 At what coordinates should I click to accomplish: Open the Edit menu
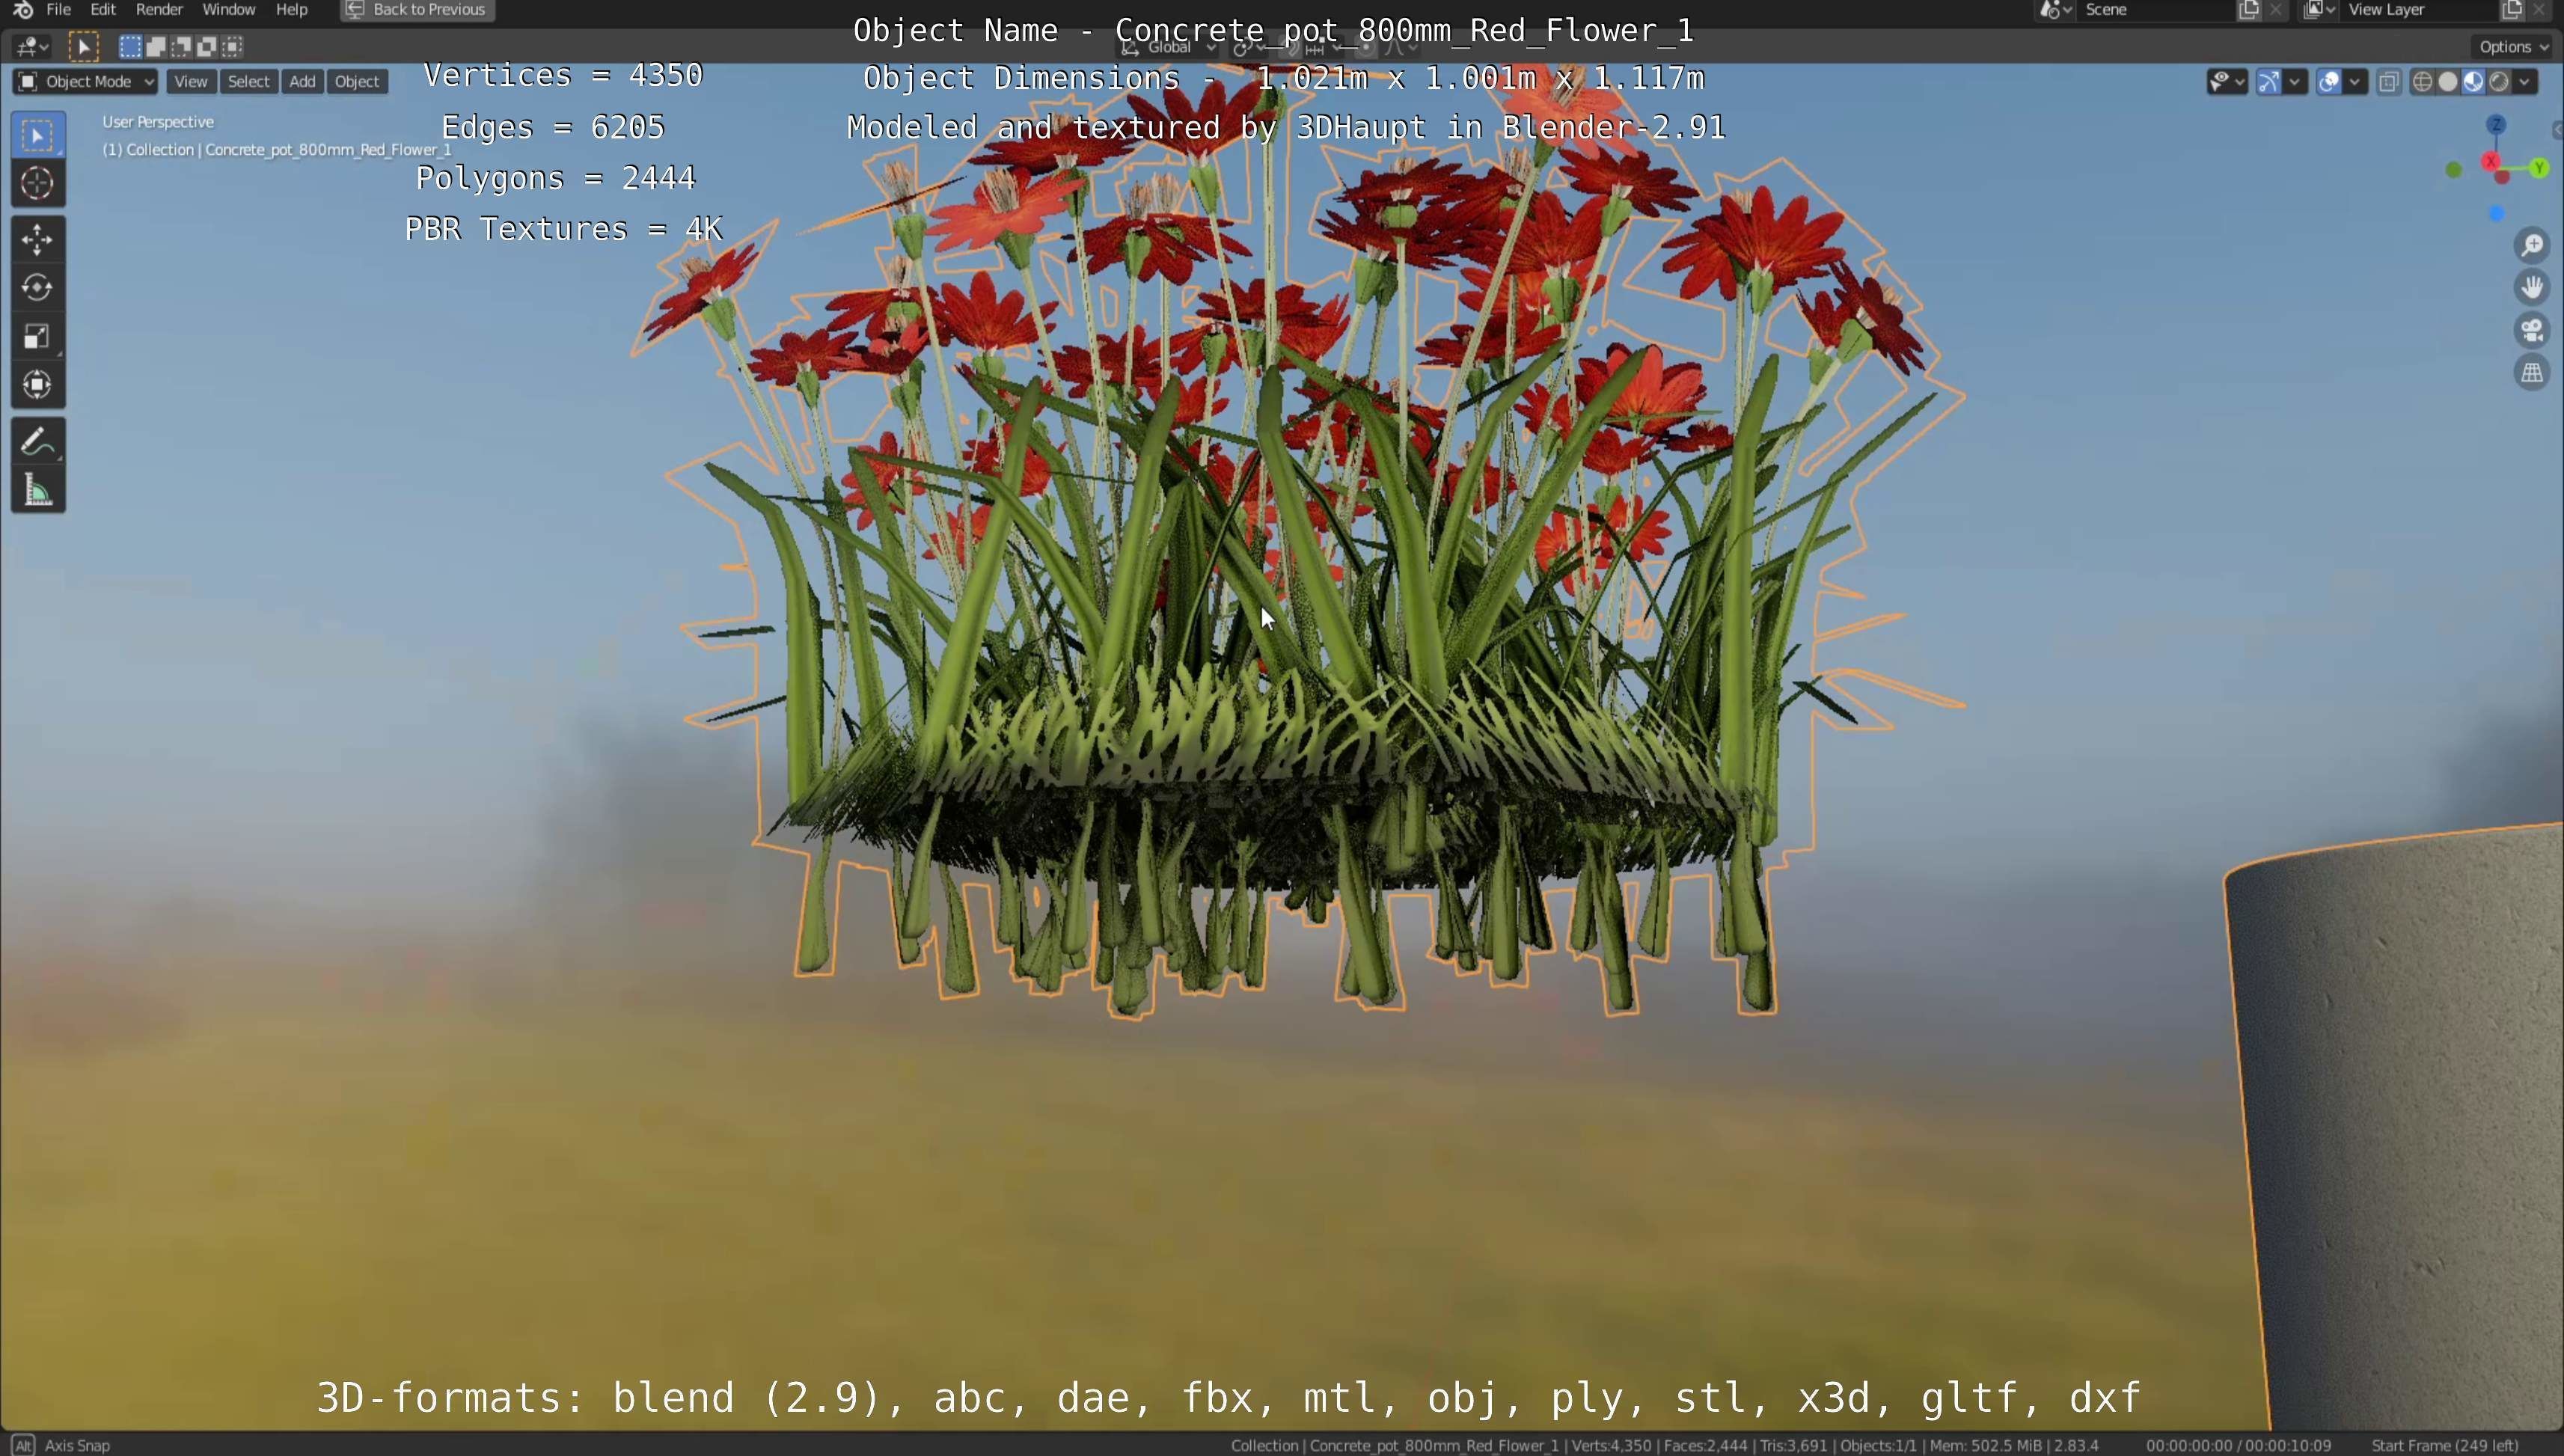[103, 10]
